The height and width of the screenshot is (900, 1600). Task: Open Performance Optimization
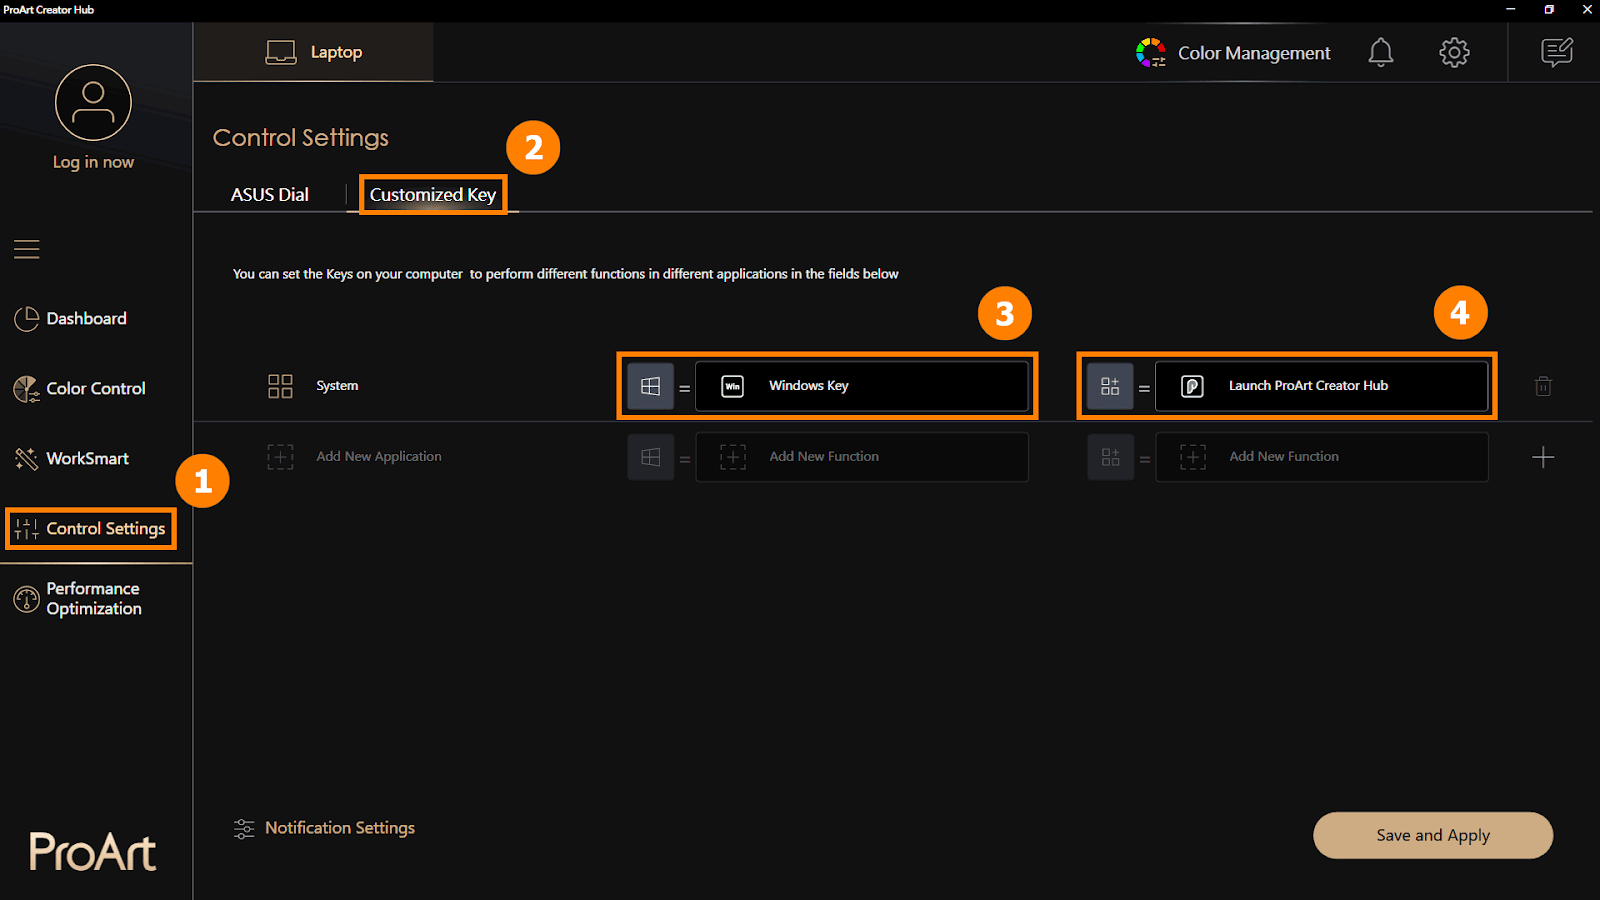[78, 598]
